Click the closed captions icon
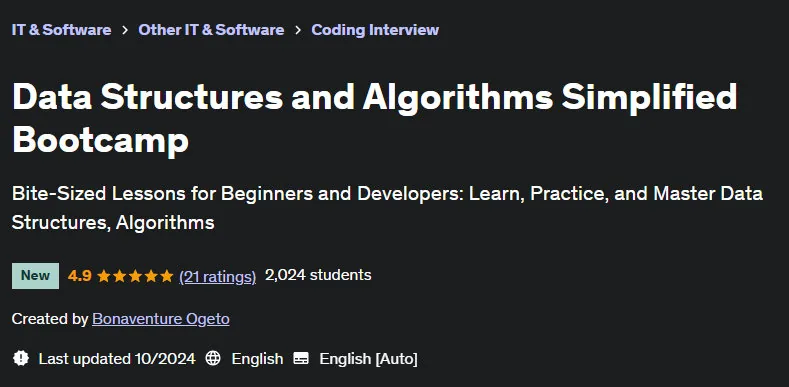This screenshot has height=387, width=789. tap(301, 358)
